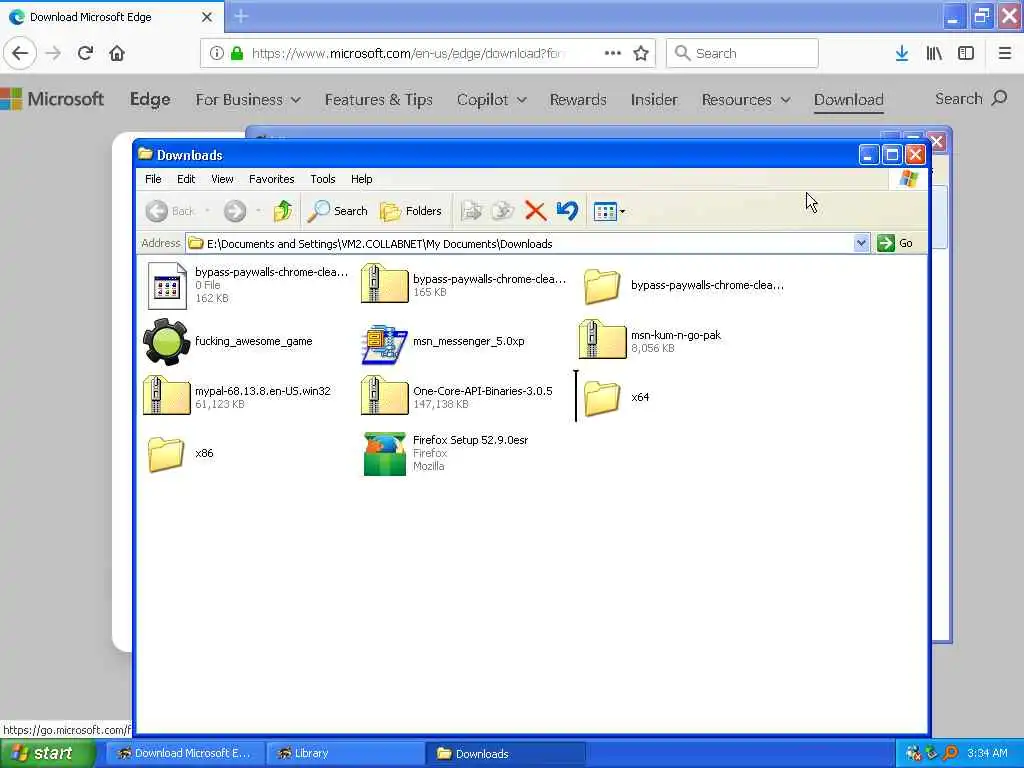Click the Forward arrow in Explorer
This screenshot has height=768, width=1024.
235,210
